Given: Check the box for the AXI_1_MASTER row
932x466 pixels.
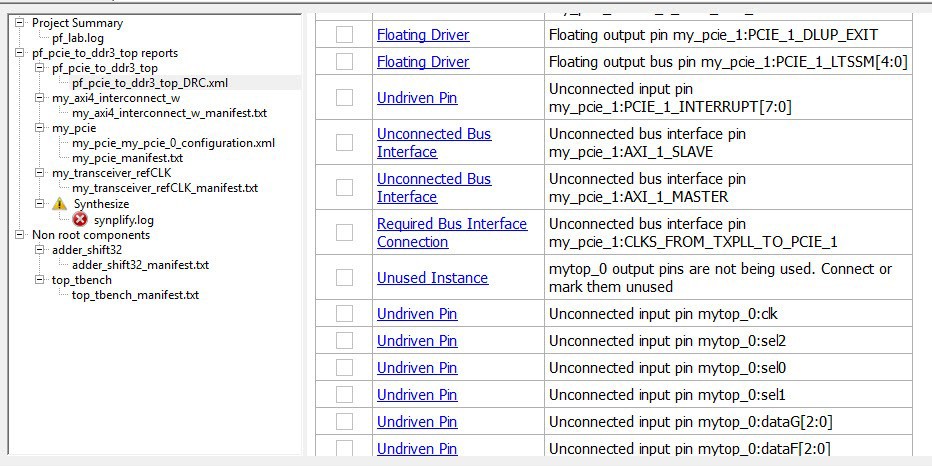Looking at the screenshot, I should point(344,187).
